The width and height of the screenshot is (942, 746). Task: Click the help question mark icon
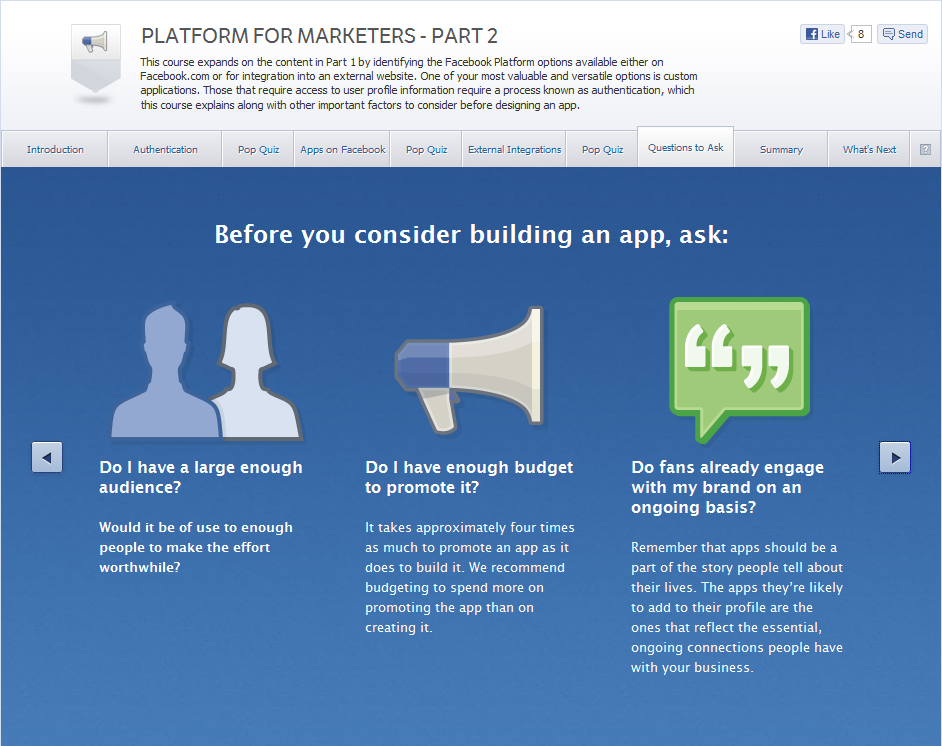tap(925, 150)
